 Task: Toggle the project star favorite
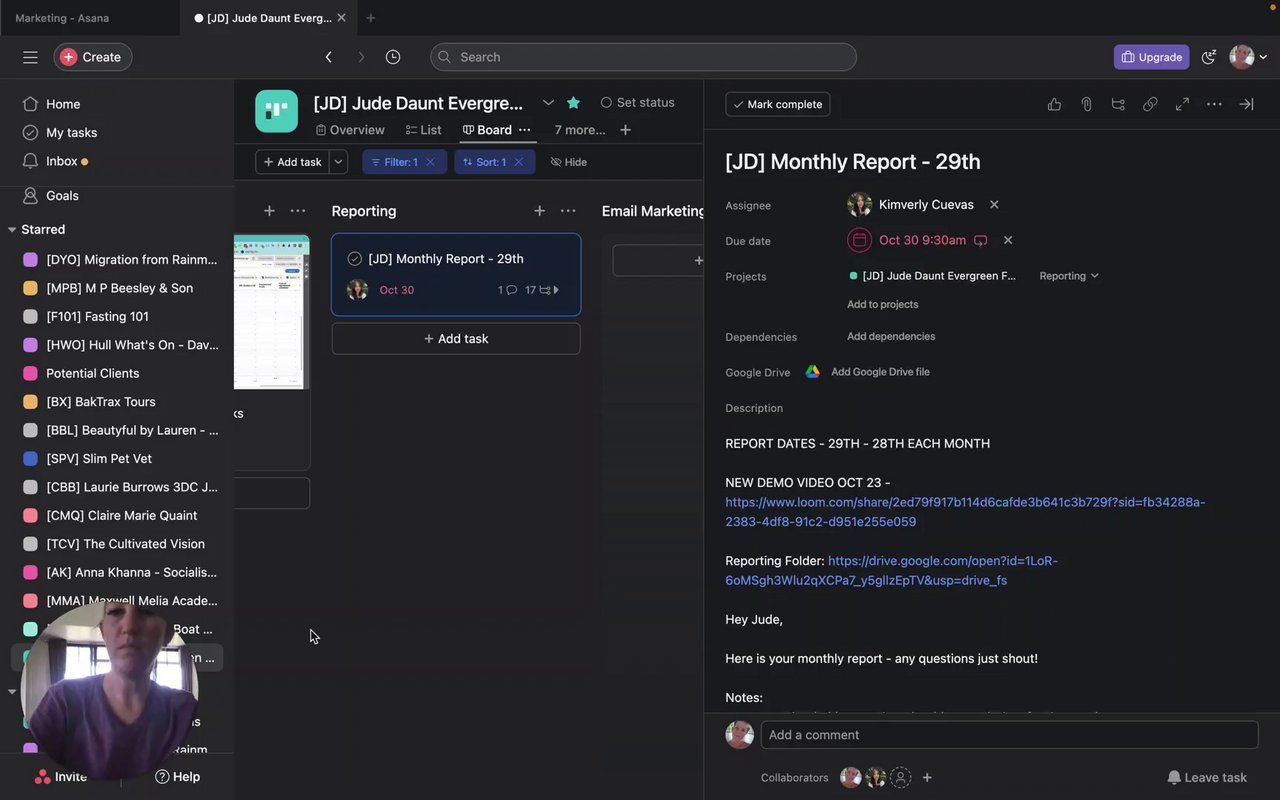[573, 102]
